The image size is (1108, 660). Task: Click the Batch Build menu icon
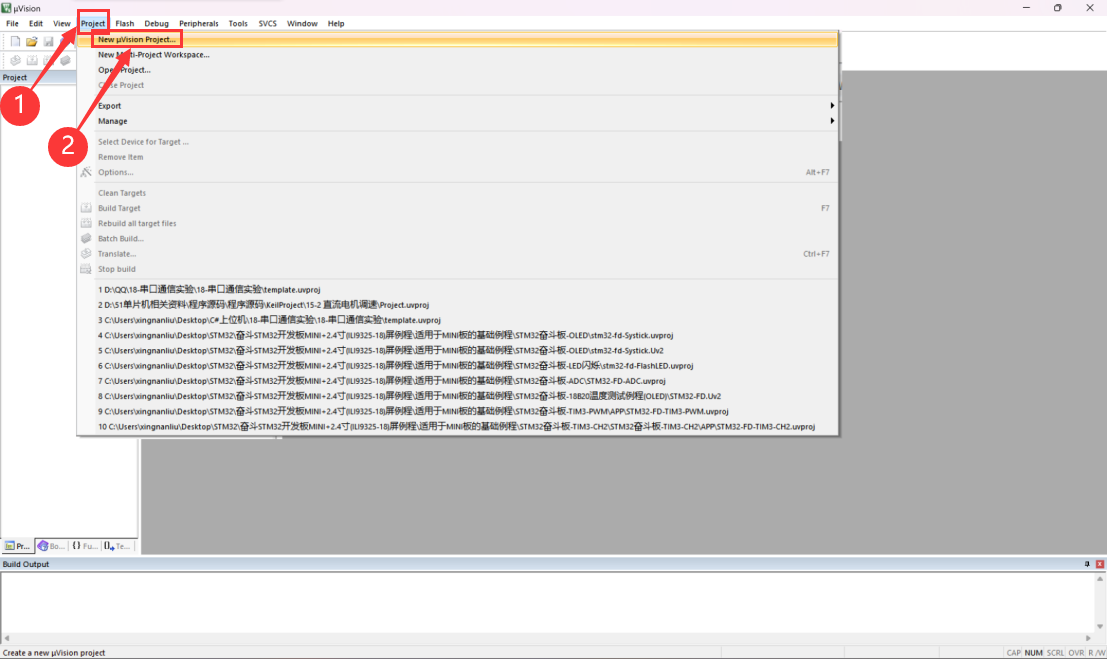pos(86,239)
